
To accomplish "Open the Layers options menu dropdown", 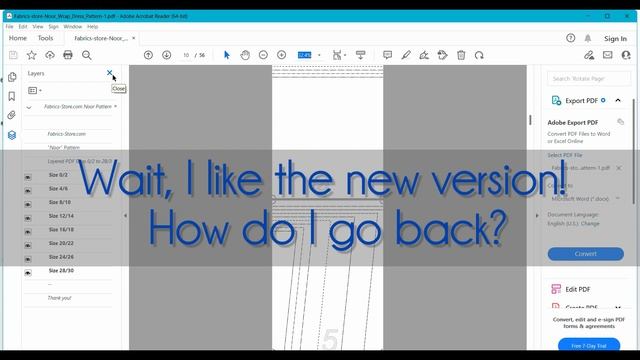I will (x=35, y=90).
